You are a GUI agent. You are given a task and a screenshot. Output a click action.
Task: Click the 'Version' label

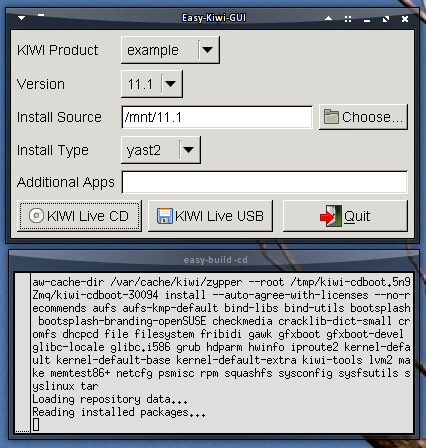[41, 84]
